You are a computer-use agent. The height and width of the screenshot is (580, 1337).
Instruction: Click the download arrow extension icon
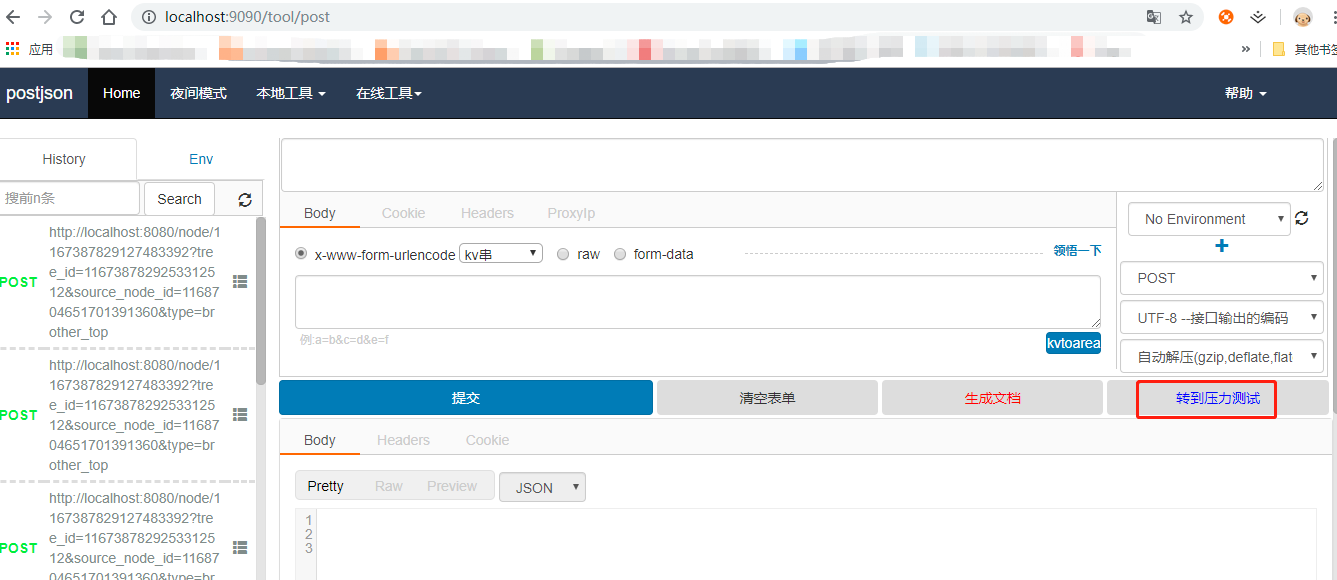1258,17
